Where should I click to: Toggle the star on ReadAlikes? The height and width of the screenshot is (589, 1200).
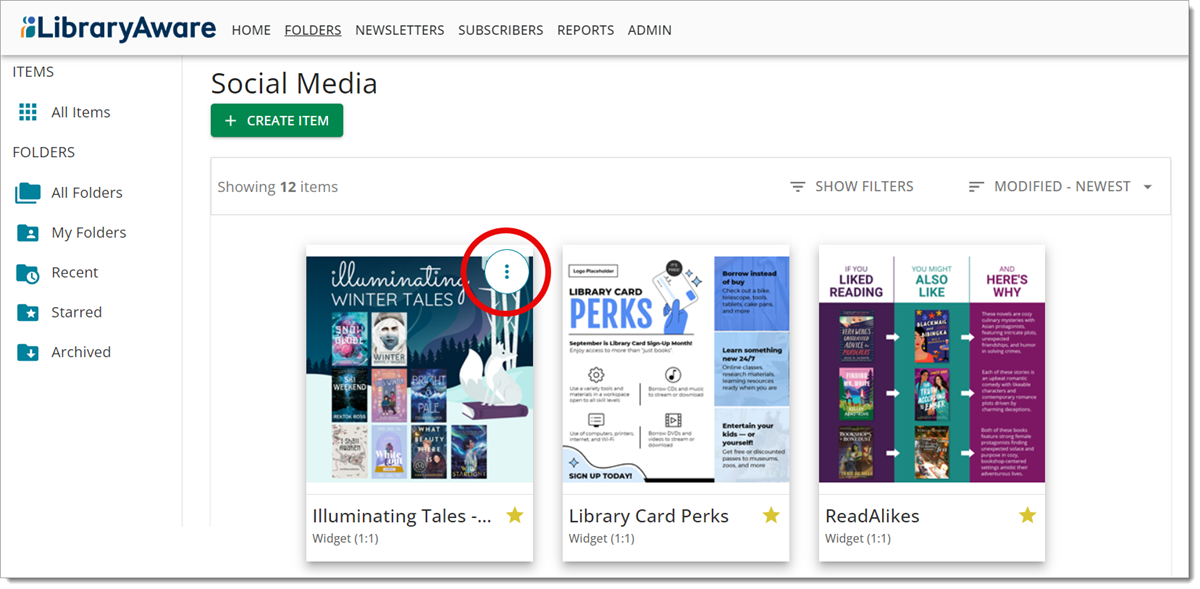[1027, 515]
